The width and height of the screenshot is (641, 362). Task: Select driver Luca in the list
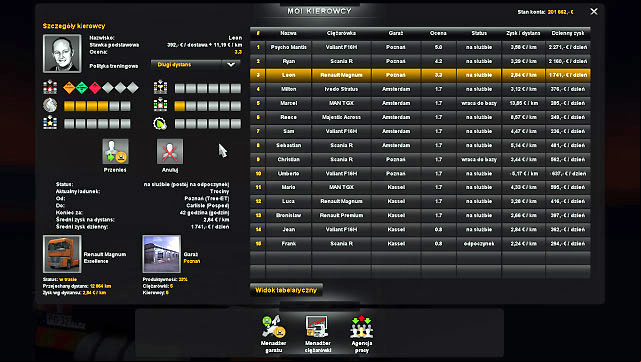click(420, 201)
